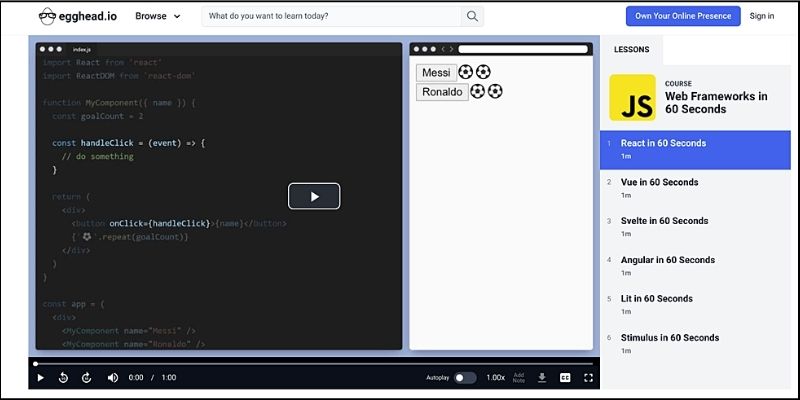Select the LESSONS tab
The height and width of the screenshot is (400, 800).
point(631,49)
